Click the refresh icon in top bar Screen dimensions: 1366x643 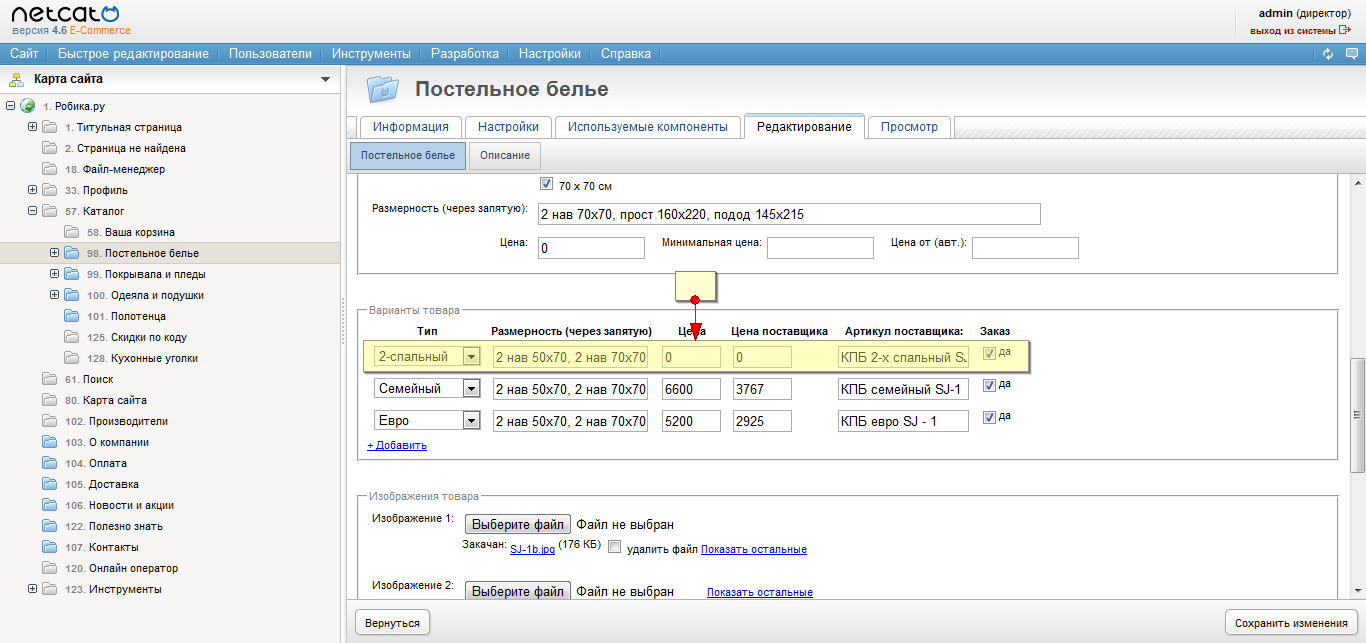pos(1328,54)
